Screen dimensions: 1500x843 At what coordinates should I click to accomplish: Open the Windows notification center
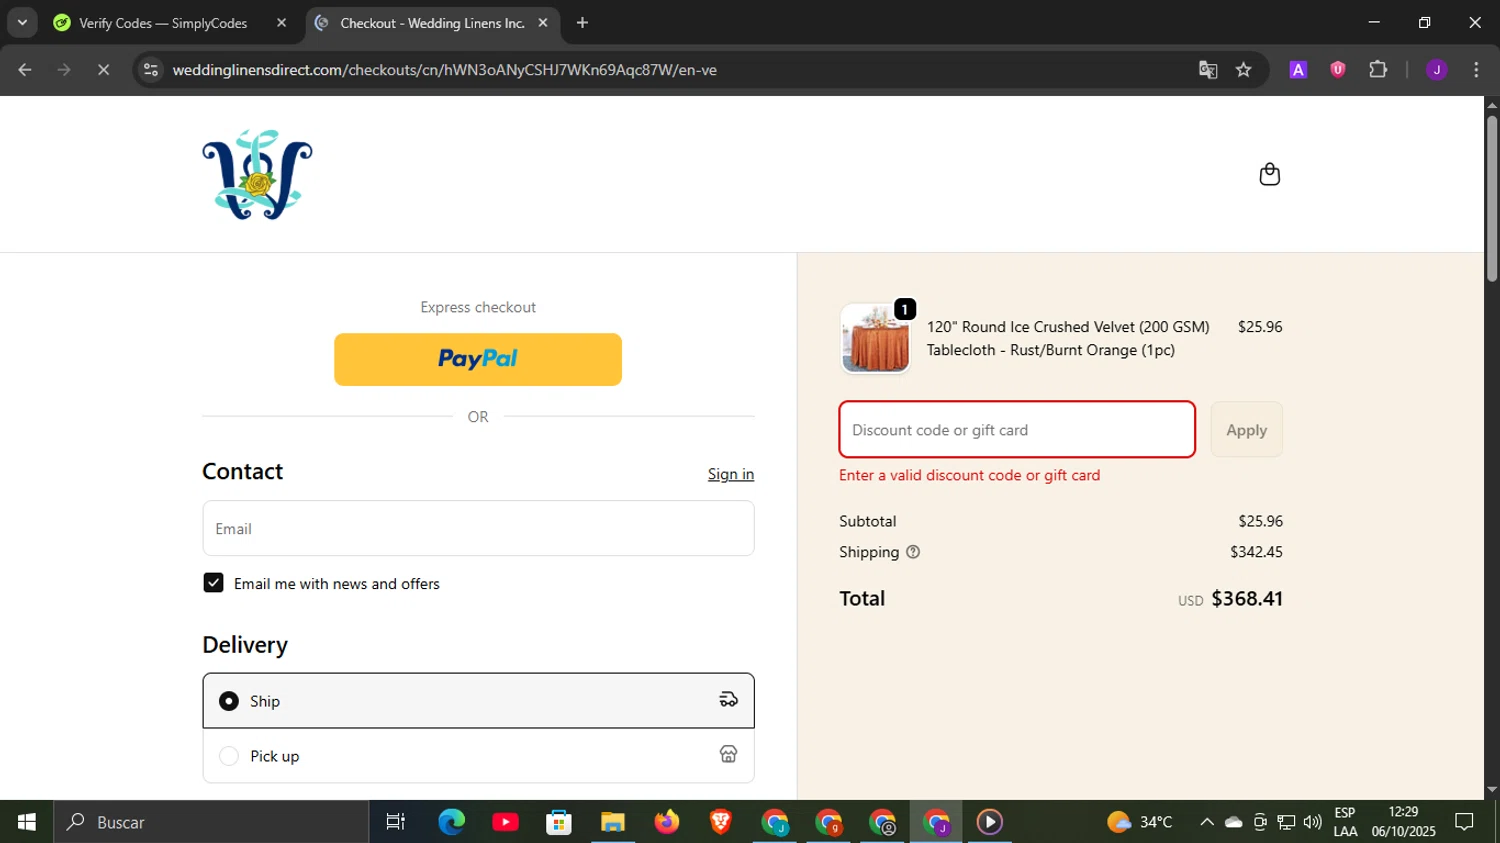pos(1465,822)
